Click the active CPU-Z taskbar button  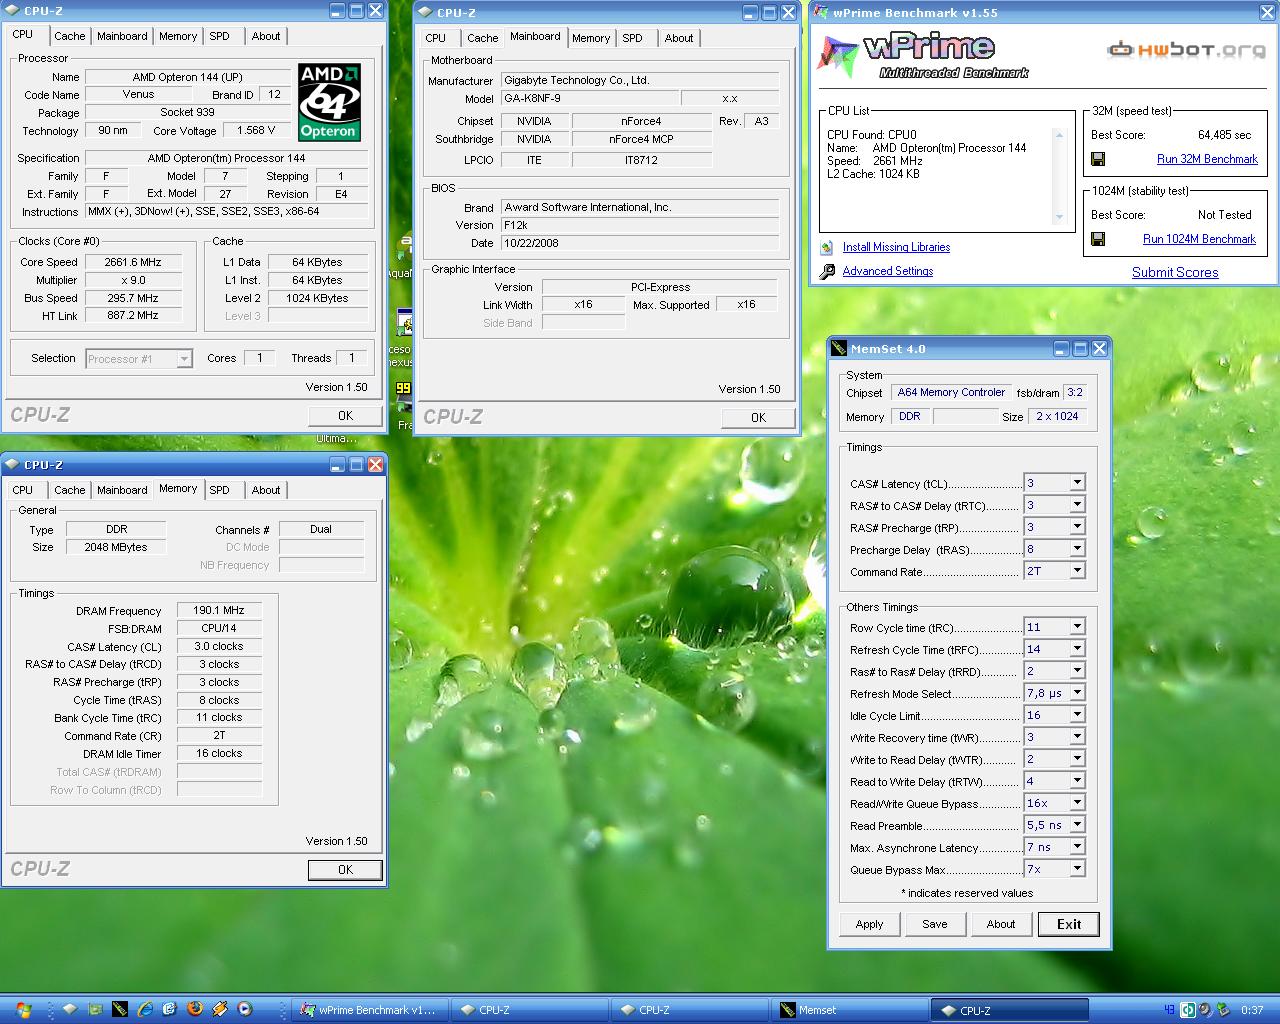coord(1010,1010)
